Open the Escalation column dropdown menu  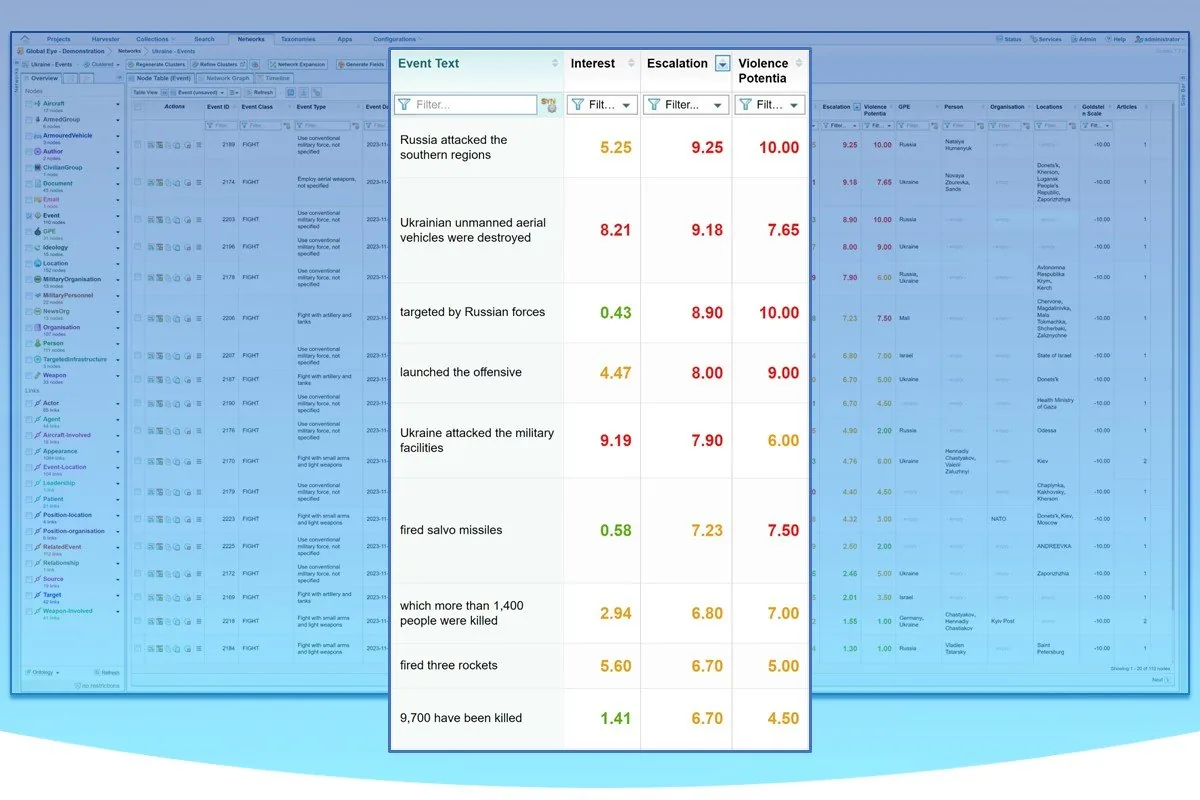coord(723,63)
